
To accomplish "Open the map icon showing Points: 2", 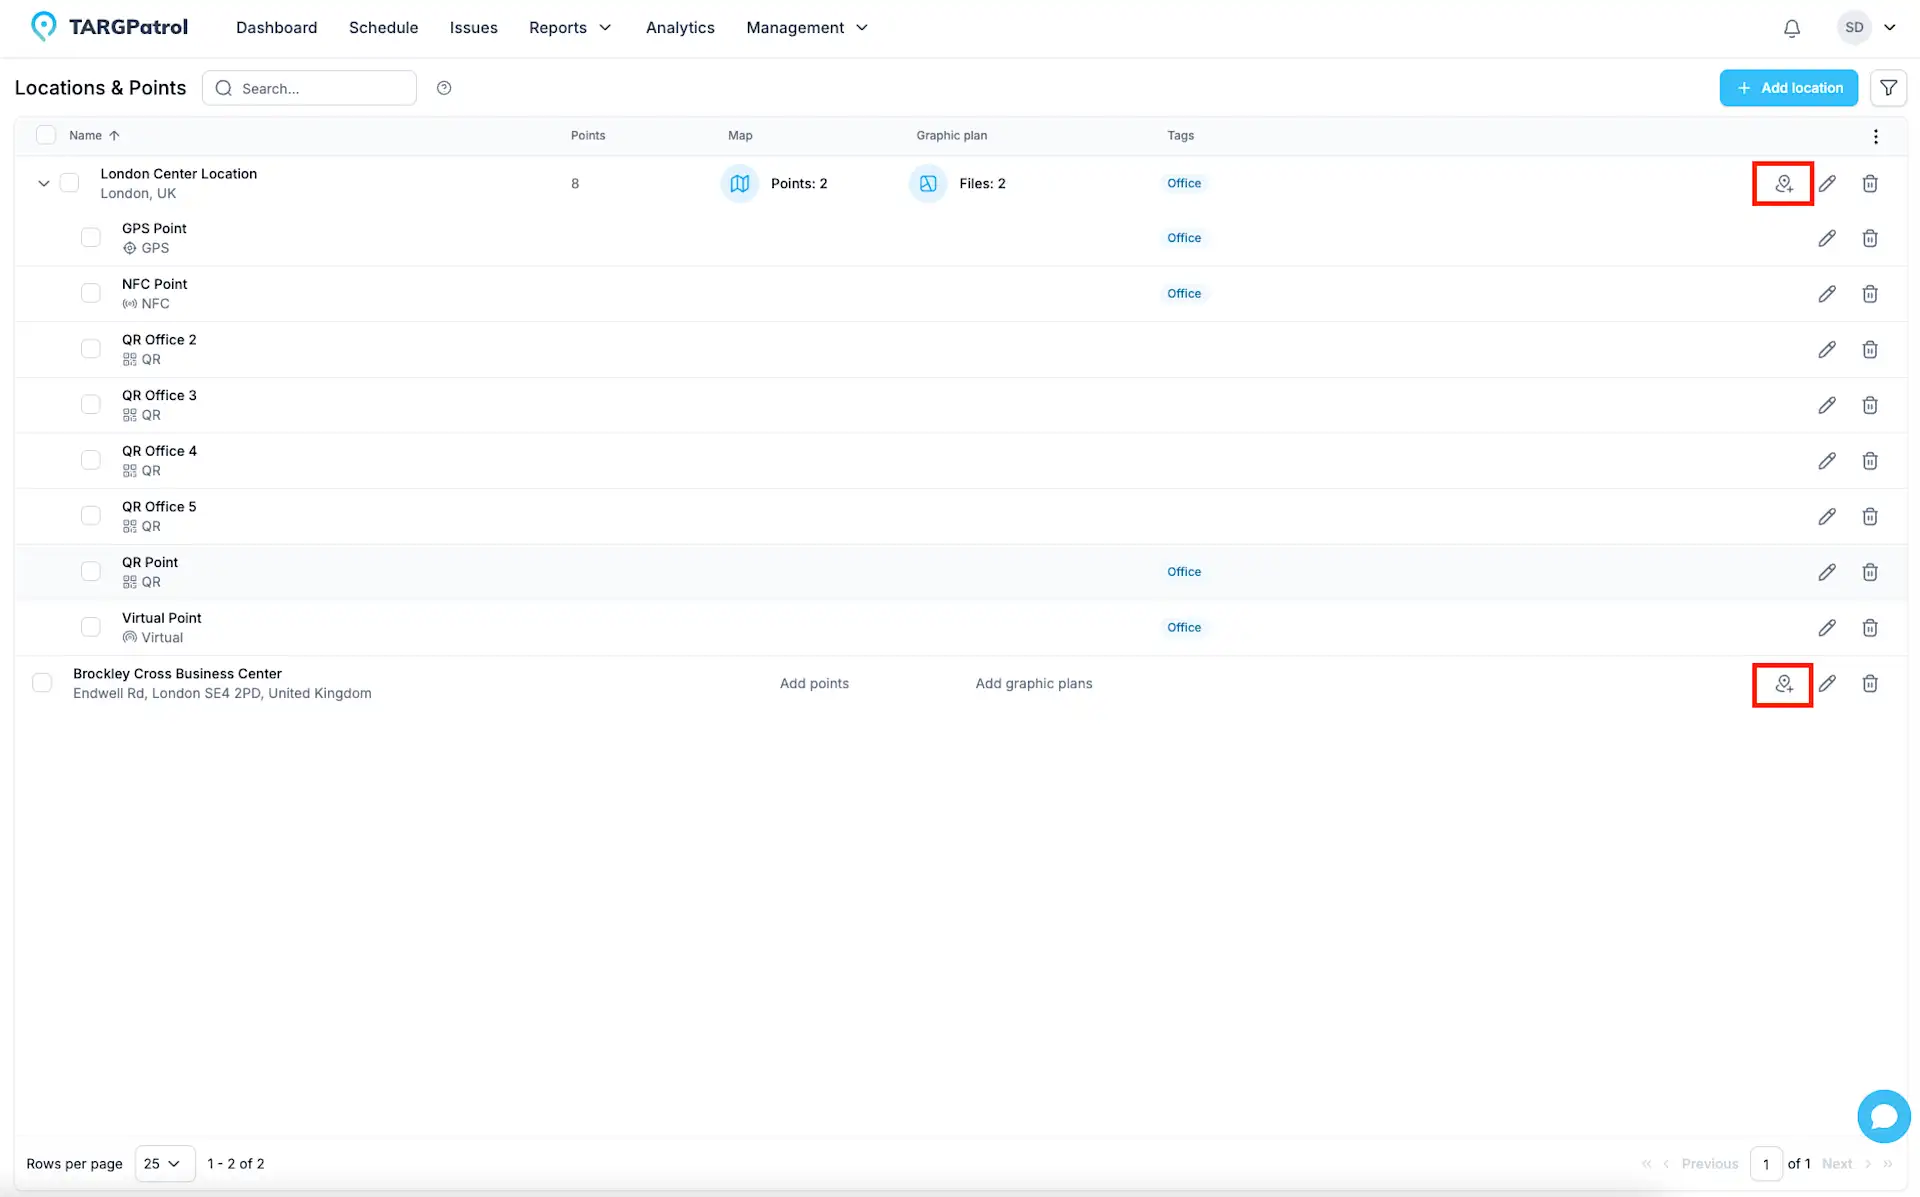I will tap(739, 184).
